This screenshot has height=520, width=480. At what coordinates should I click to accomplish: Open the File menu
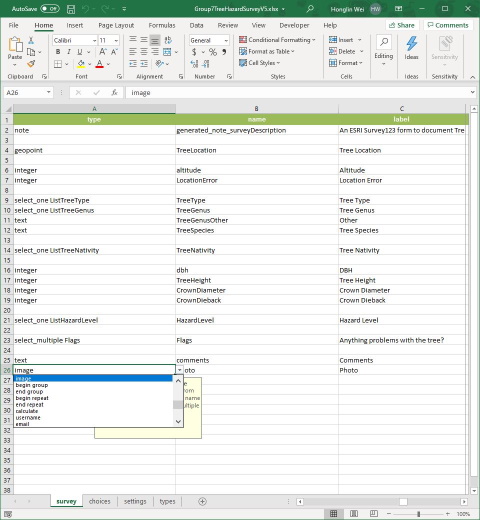13,25
